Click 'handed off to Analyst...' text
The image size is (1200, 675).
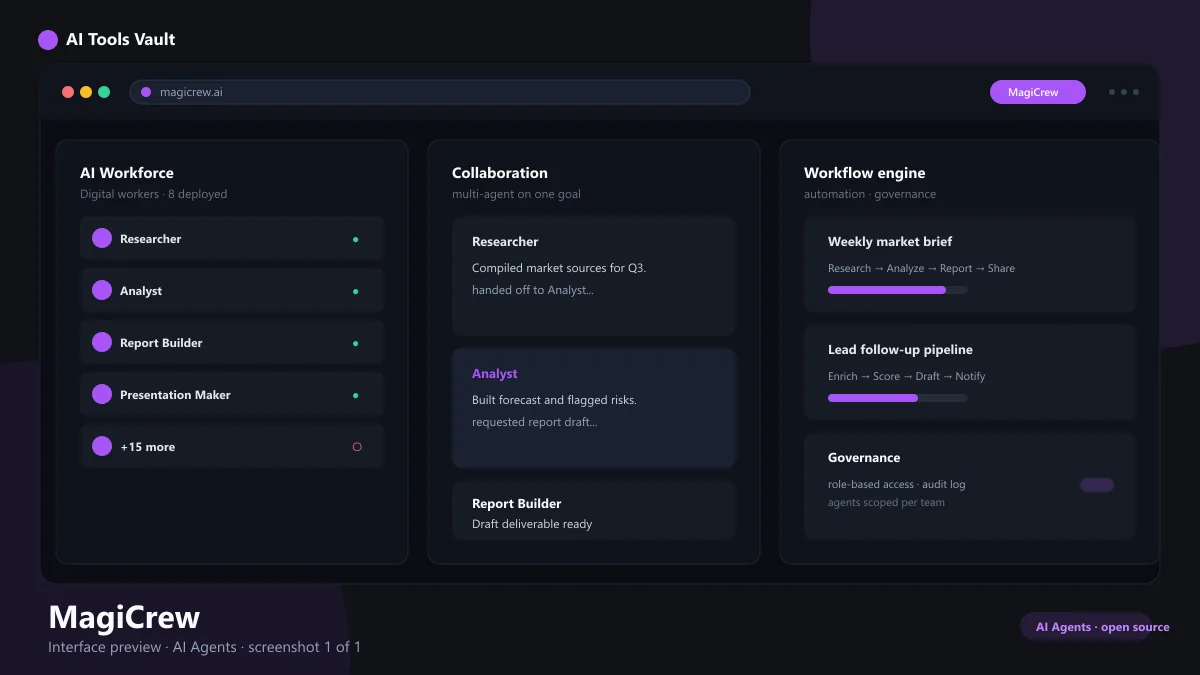click(x=533, y=290)
